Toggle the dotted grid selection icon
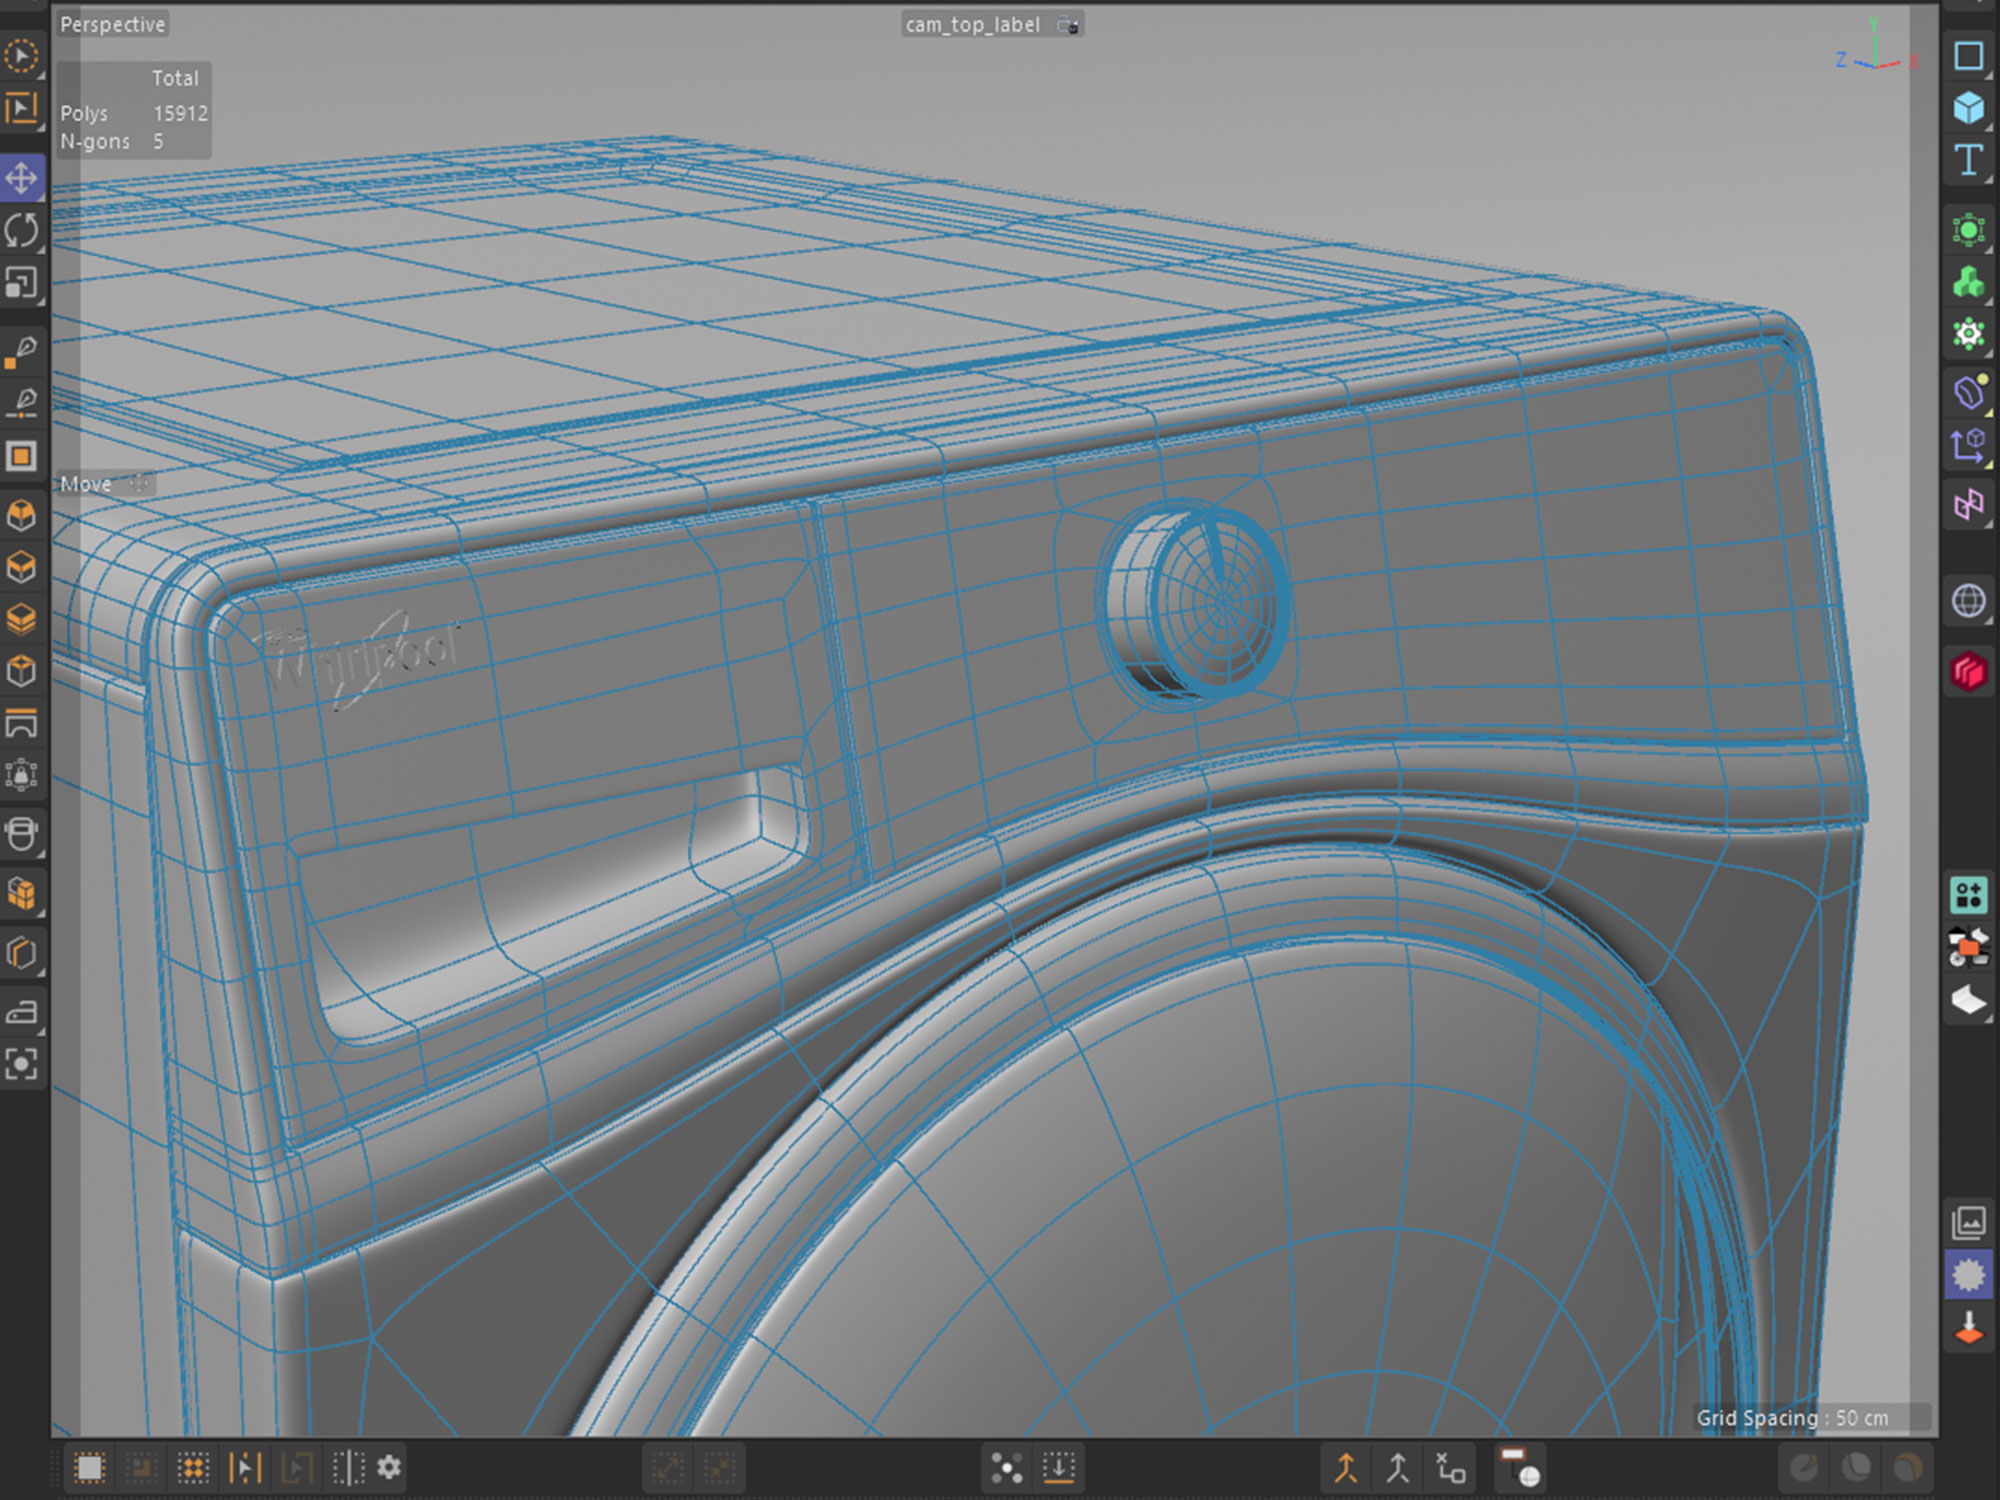This screenshot has height=1500, width=2000. pyautogui.click(x=193, y=1468)
